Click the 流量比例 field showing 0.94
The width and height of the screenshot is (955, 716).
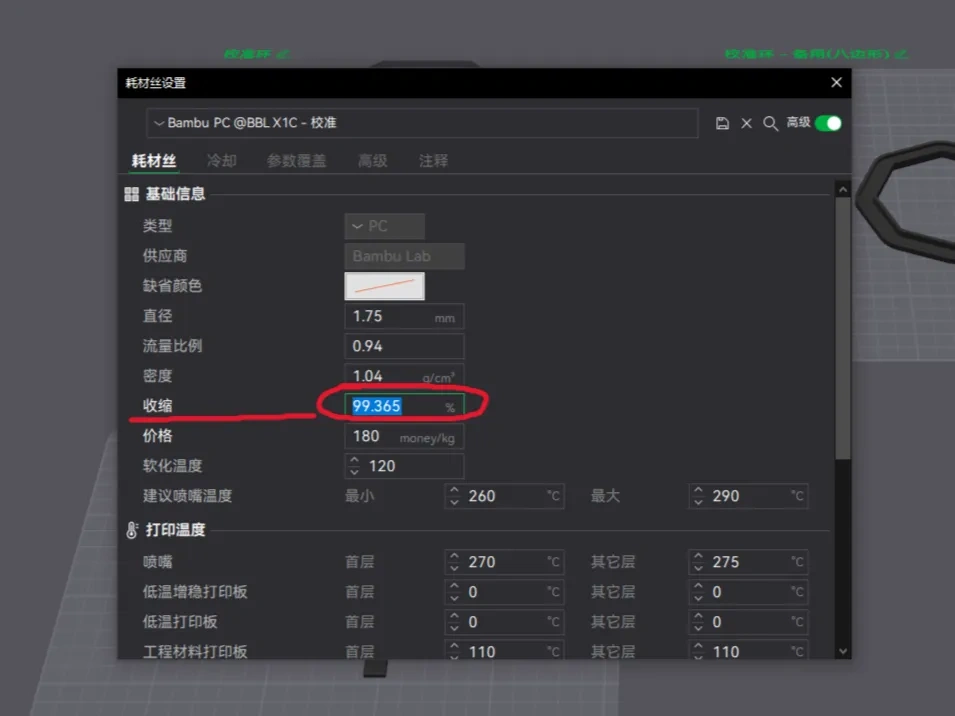tap(404, 346)
